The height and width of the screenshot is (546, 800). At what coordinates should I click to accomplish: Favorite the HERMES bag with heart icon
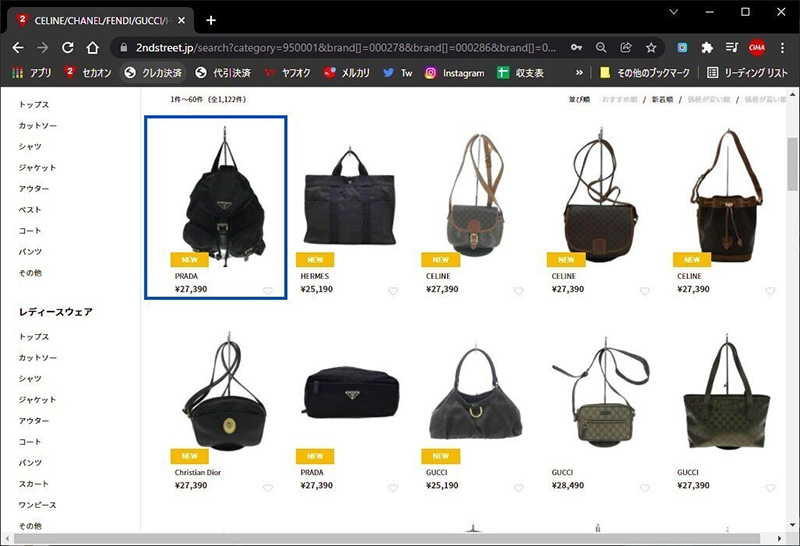coord(393,292)
